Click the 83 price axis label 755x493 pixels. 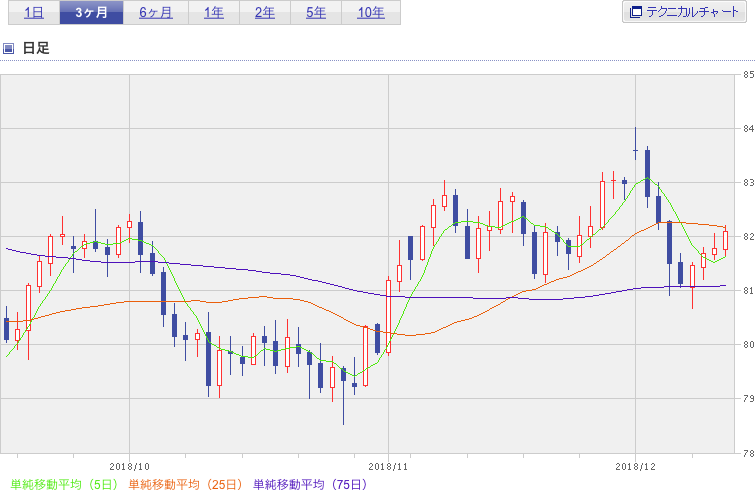tap(748, 182)
